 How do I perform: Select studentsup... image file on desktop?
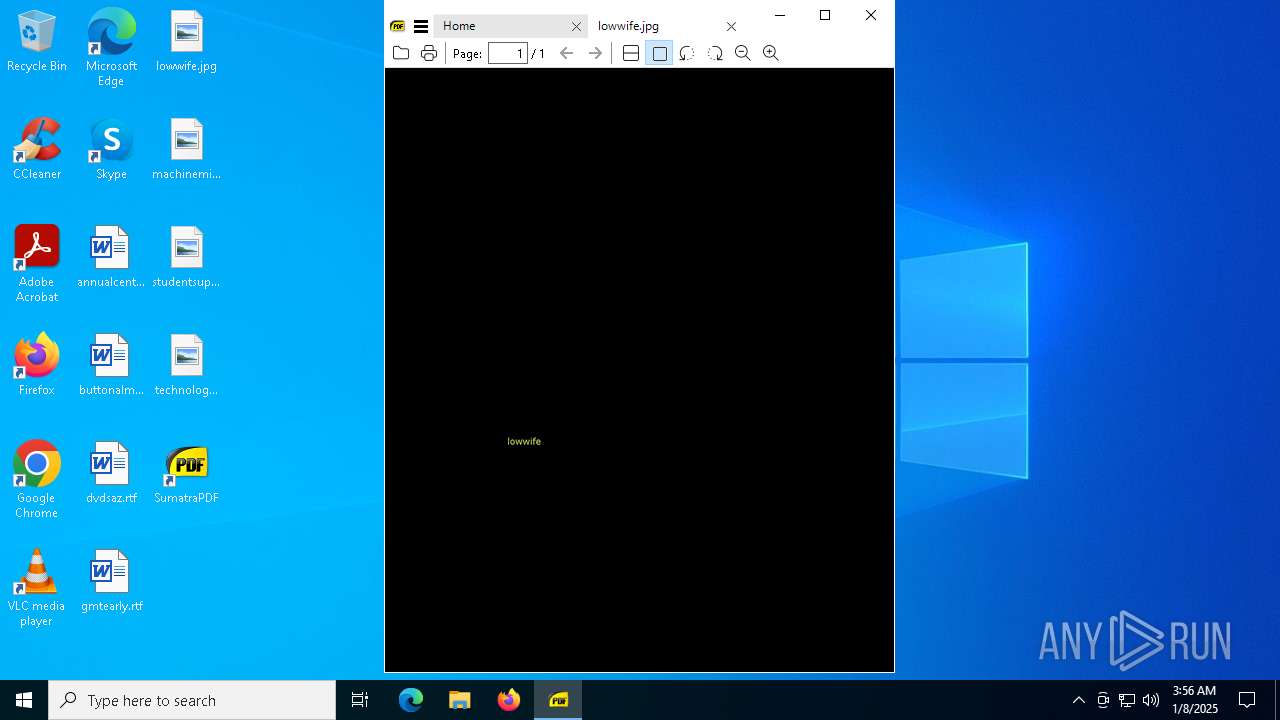186,258
